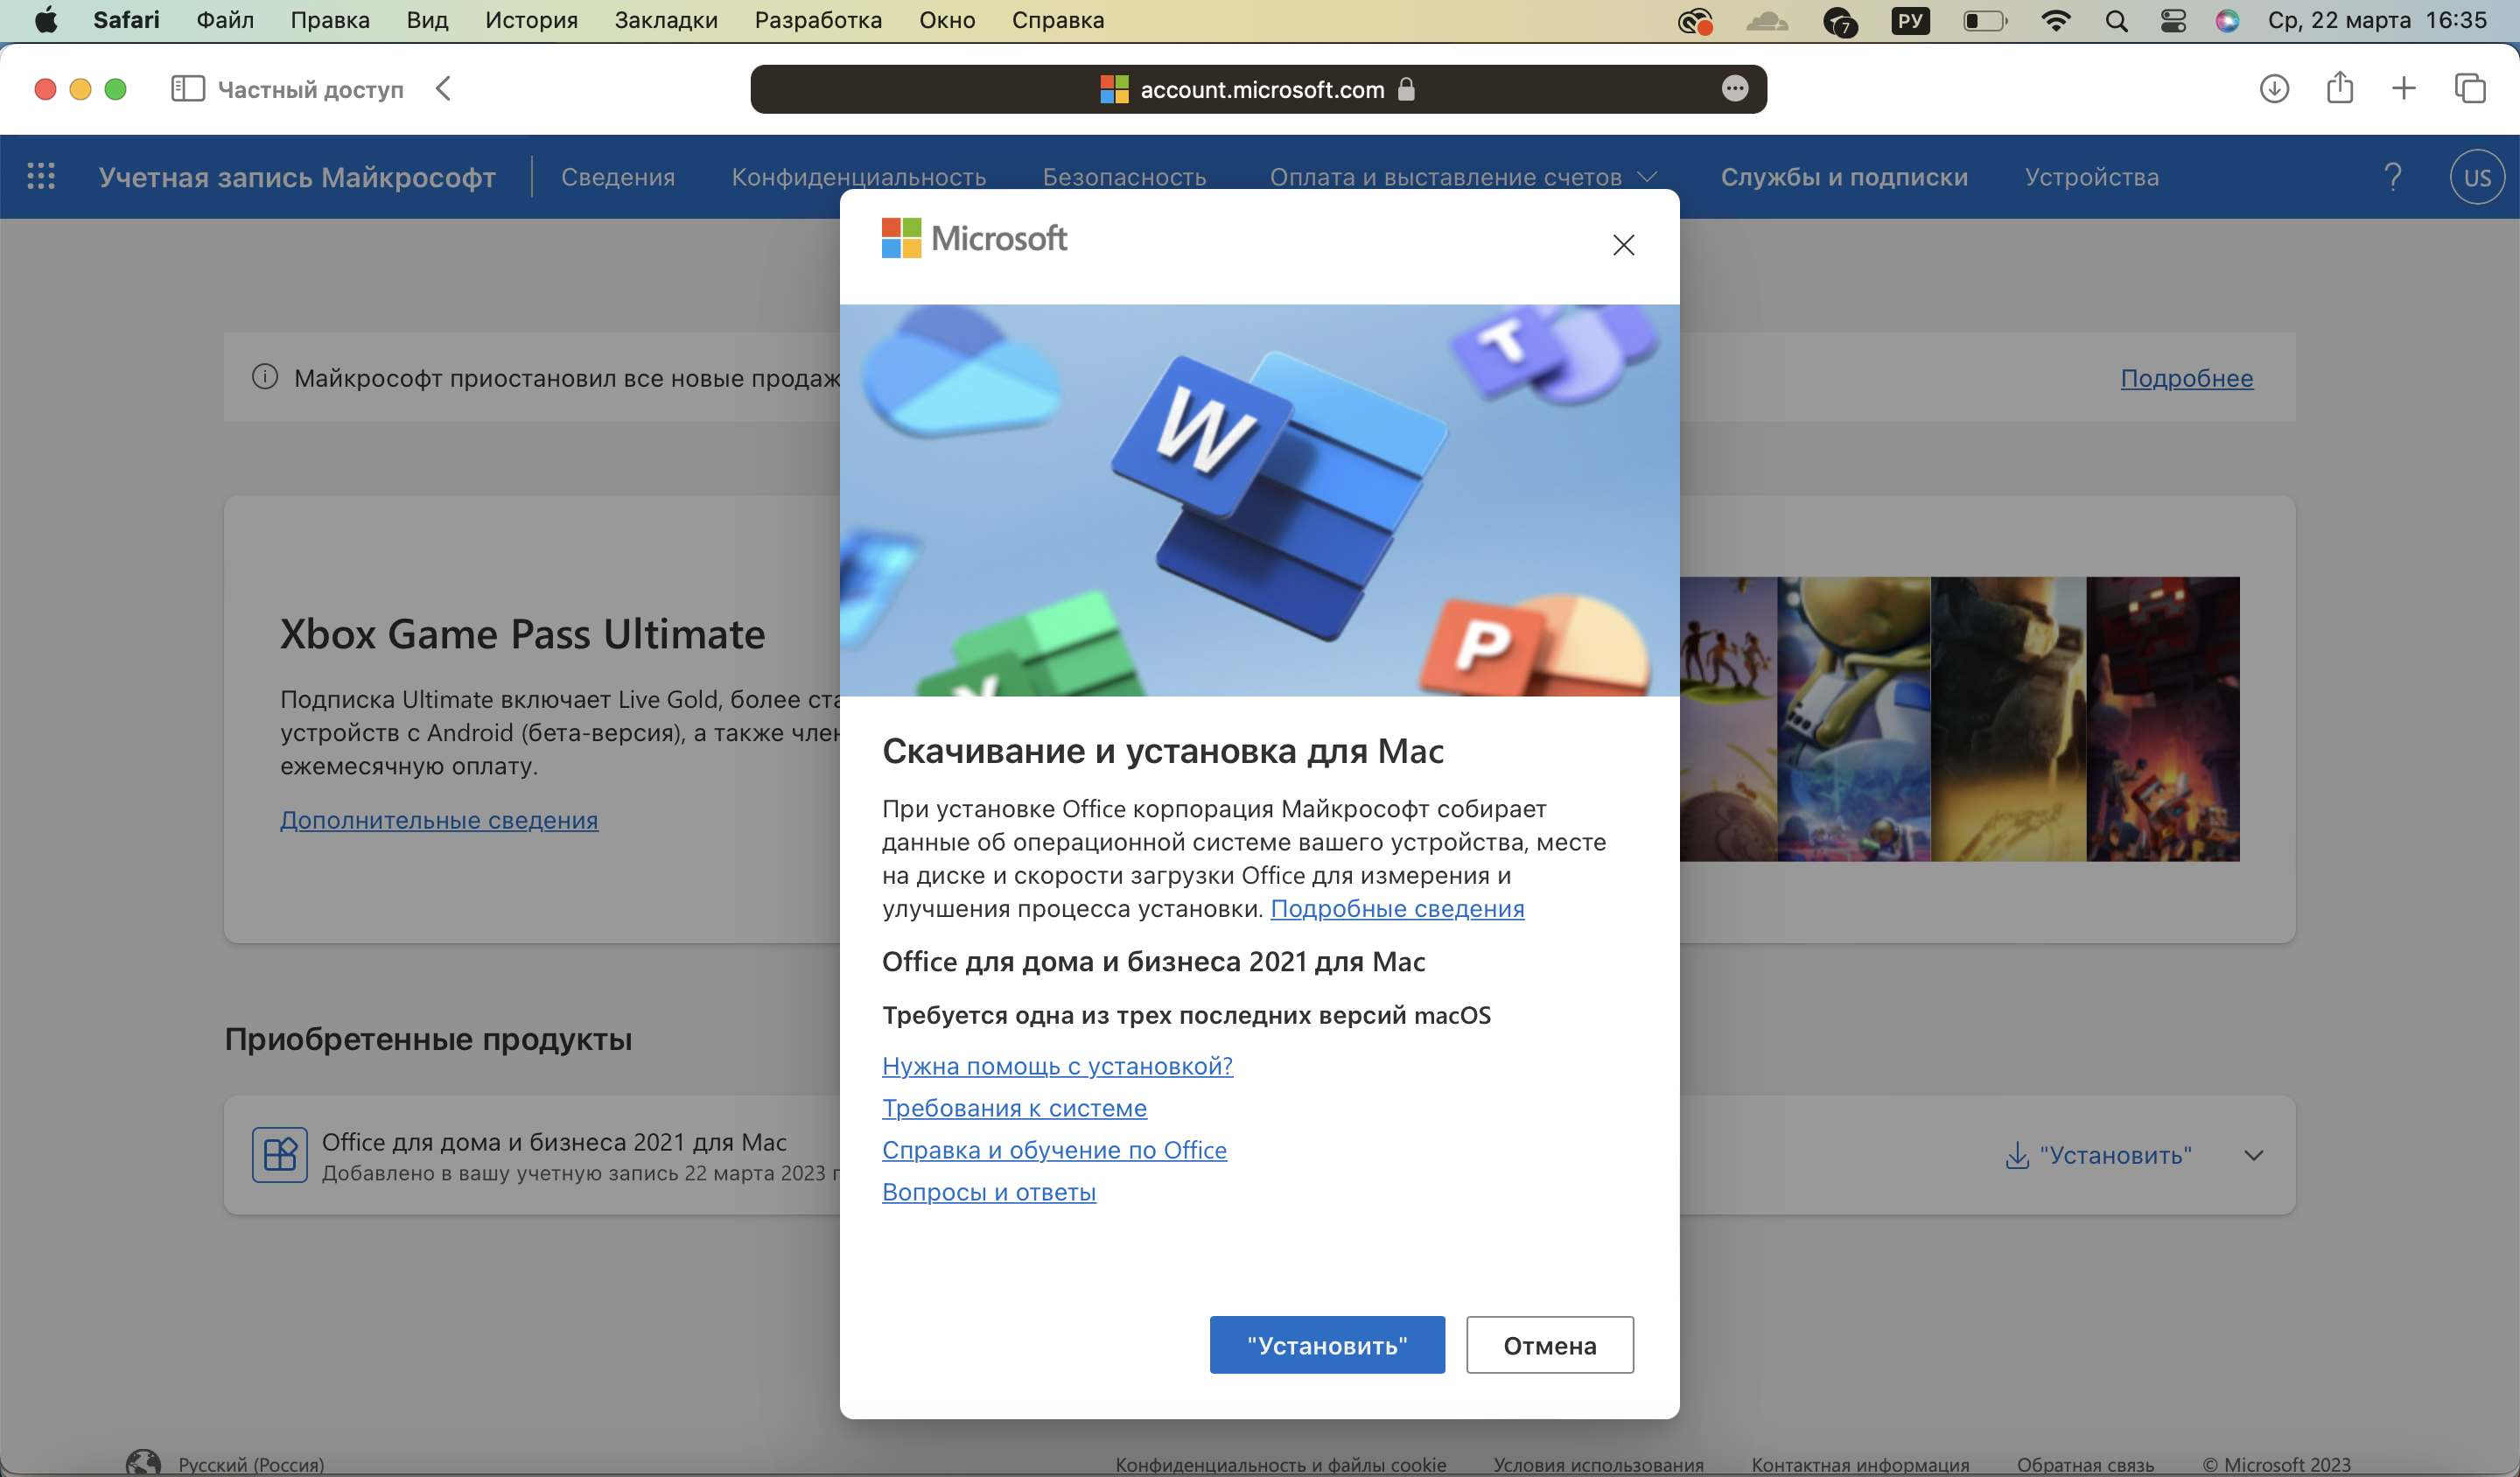Image resolution: width=2520 pixels, height=1477 pixels.
Task: Click the cloud icon in menu bar
Action: [x=1767, y=20]
